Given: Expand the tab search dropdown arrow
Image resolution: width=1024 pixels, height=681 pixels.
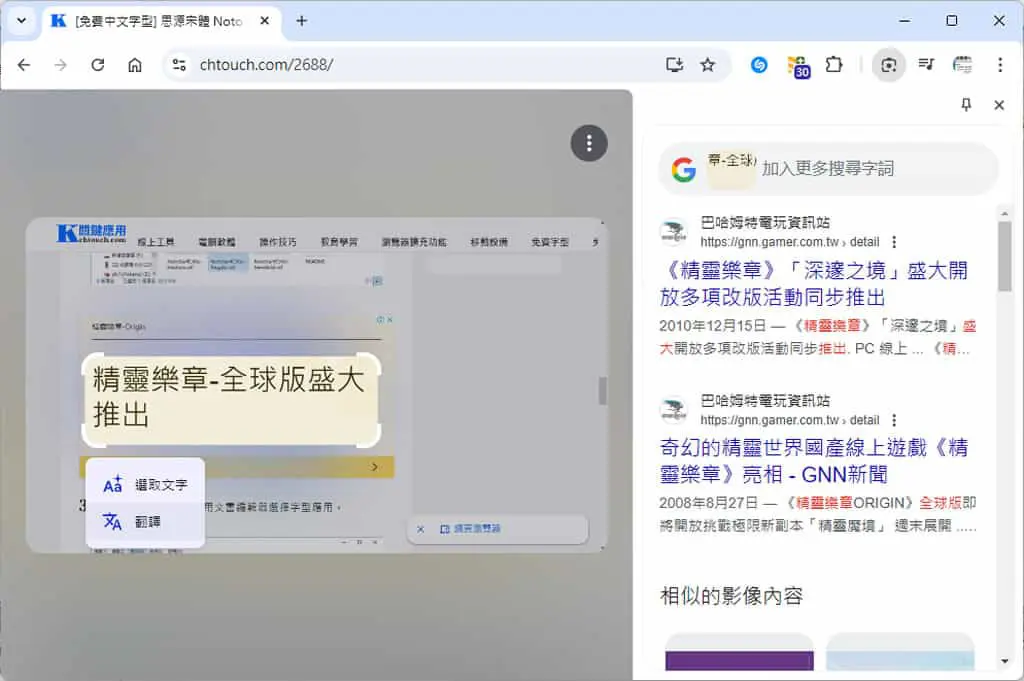Looking at the screenshot, I should click(x=22, y=21).
